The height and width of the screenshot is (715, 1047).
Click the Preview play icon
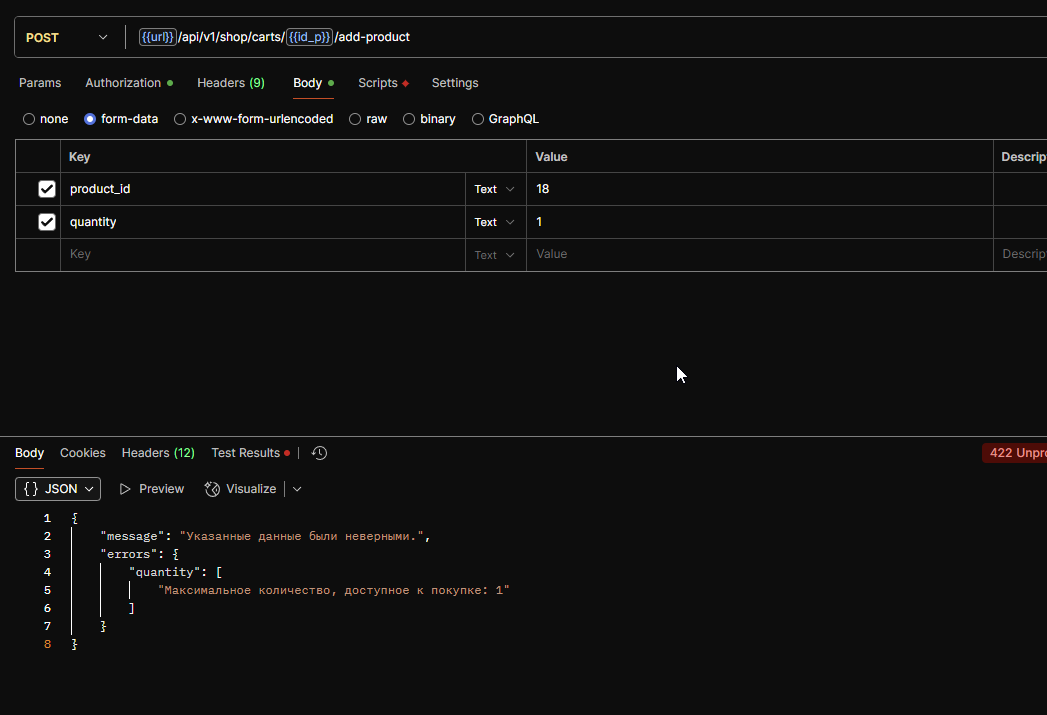tap(125, 489)
